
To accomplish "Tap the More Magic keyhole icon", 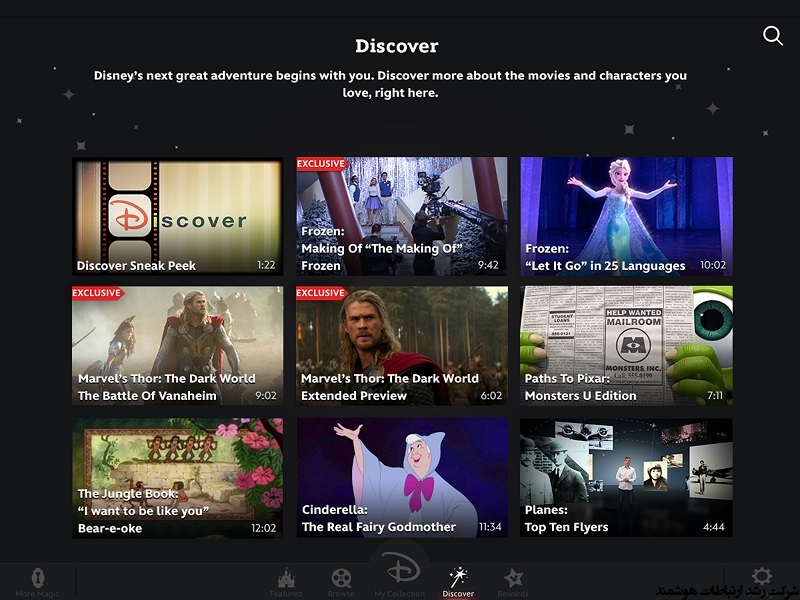I will 38,578.
